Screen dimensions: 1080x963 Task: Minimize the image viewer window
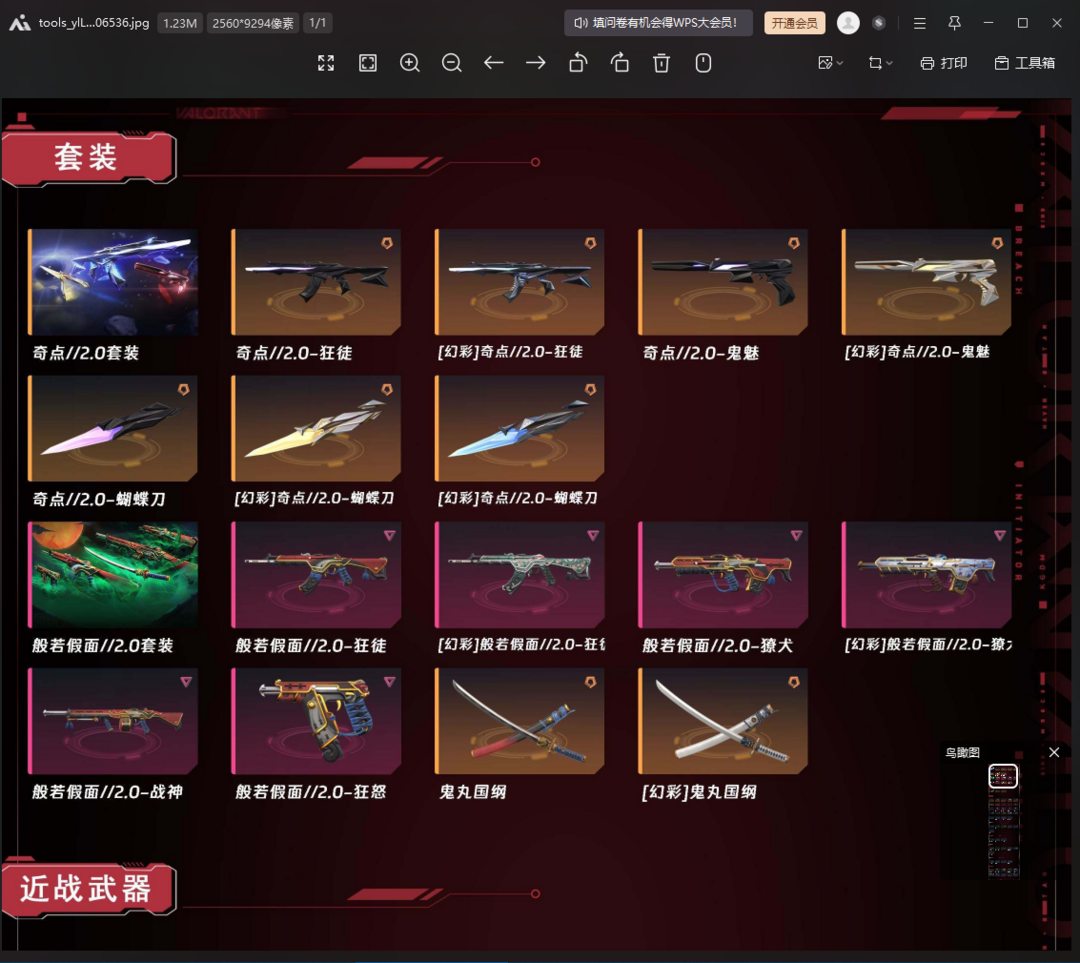point(988,23)
